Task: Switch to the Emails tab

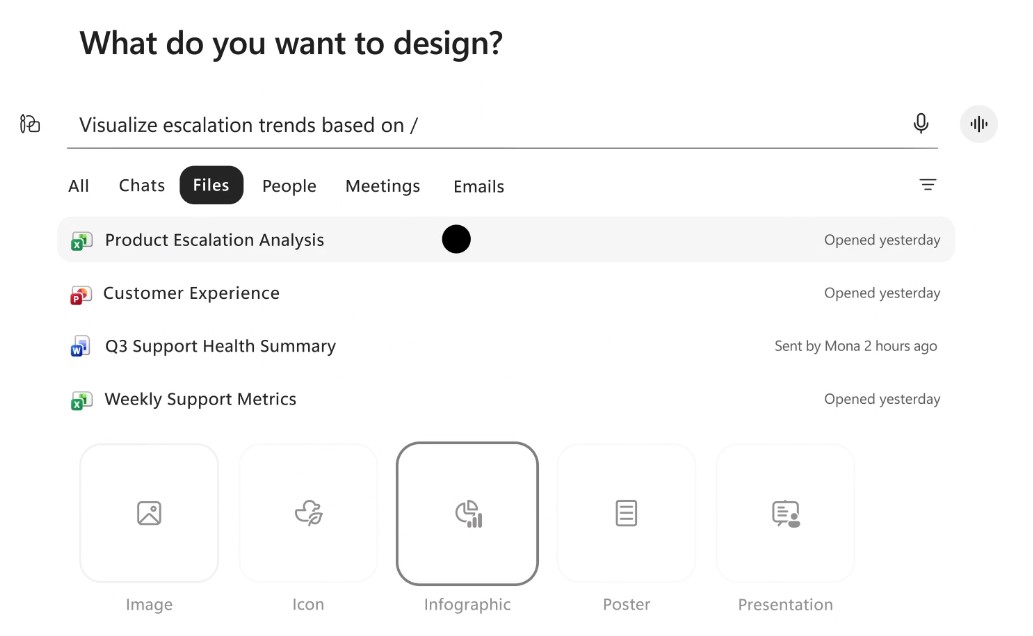Action: 479,187
